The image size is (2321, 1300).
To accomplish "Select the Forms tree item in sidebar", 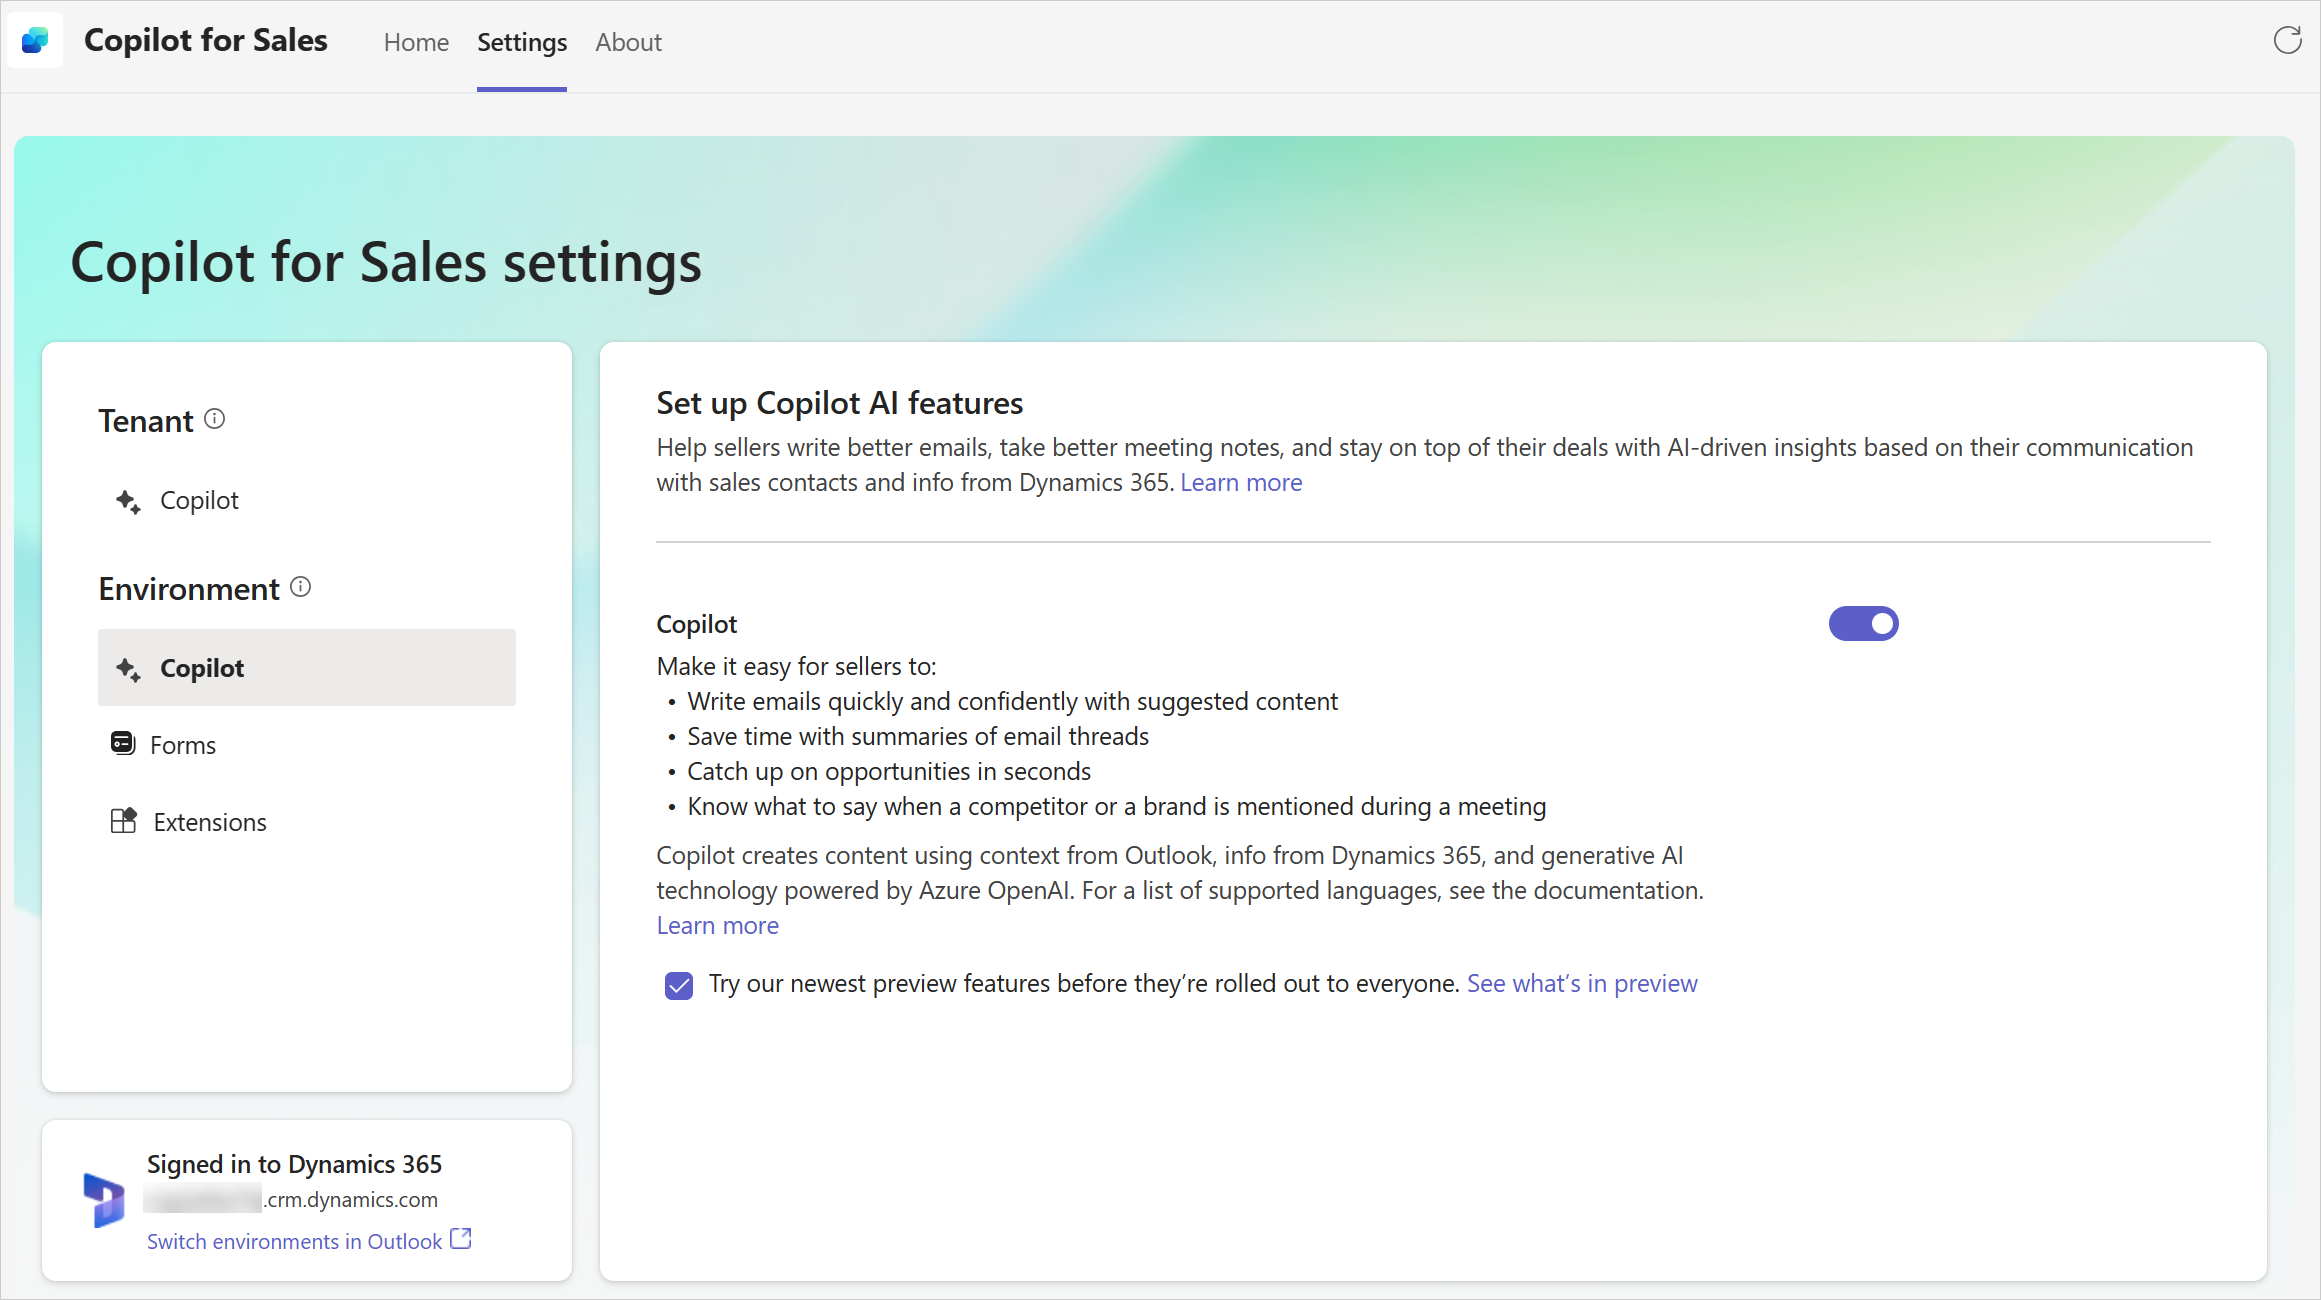I will click(182, 742).
